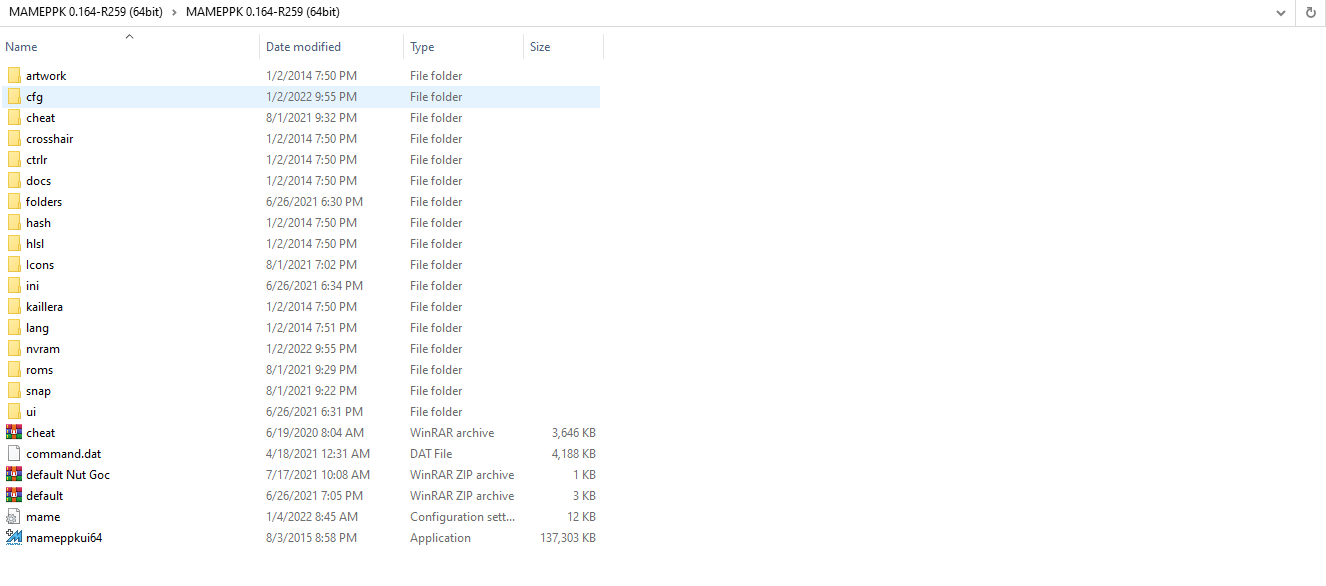Click the size value 4,188 KB

[574, 454]
